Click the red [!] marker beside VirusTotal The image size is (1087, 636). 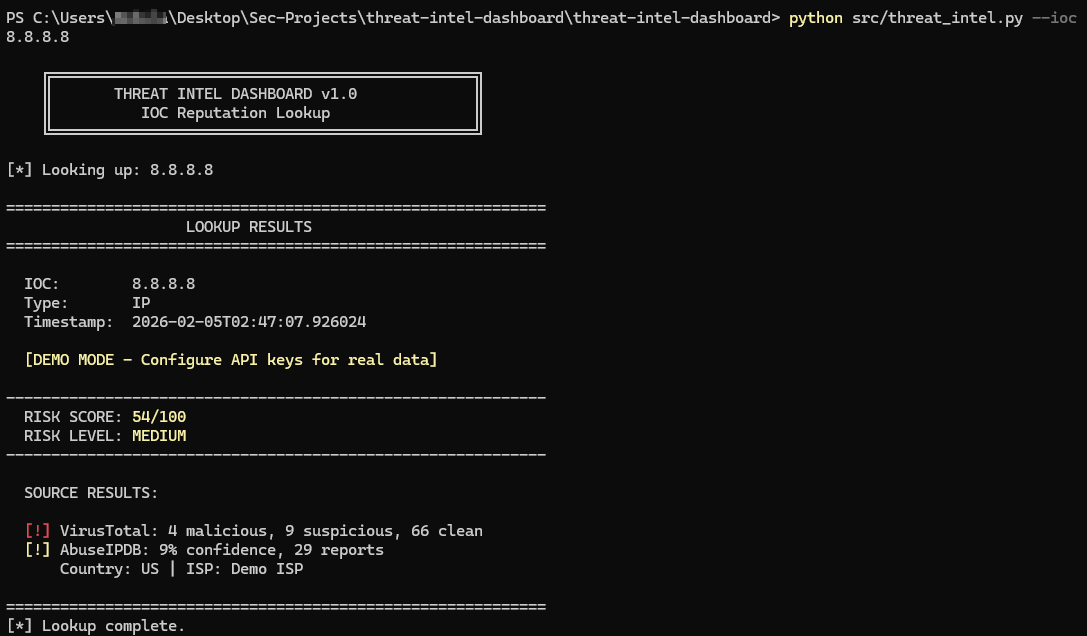(37, 531)
